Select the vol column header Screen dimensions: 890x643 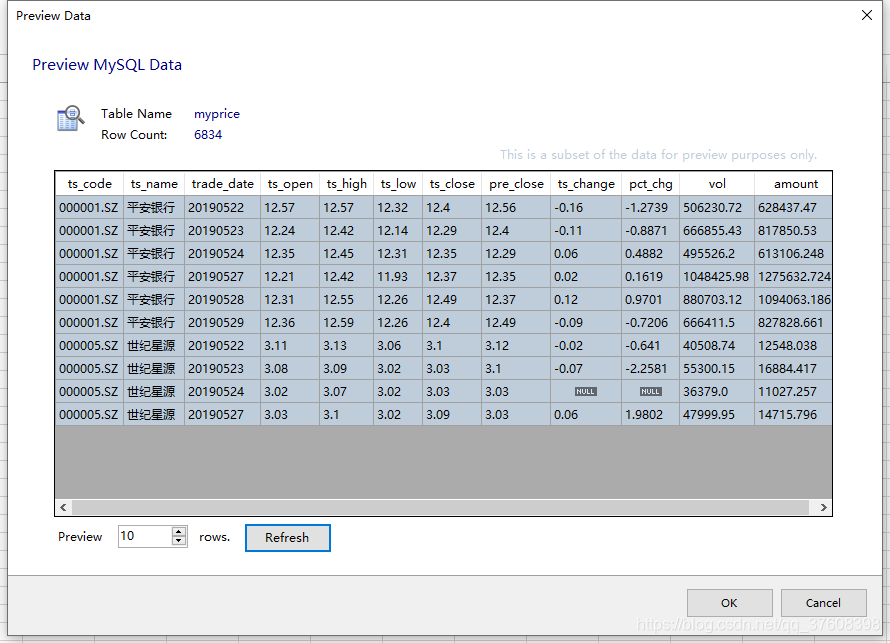pyautogui.click(x=717, y=184)
